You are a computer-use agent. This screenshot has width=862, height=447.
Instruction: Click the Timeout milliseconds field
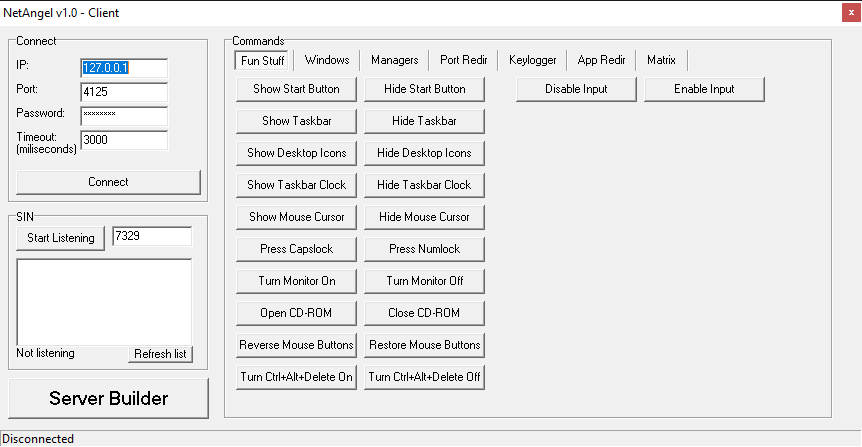[123, 140]
